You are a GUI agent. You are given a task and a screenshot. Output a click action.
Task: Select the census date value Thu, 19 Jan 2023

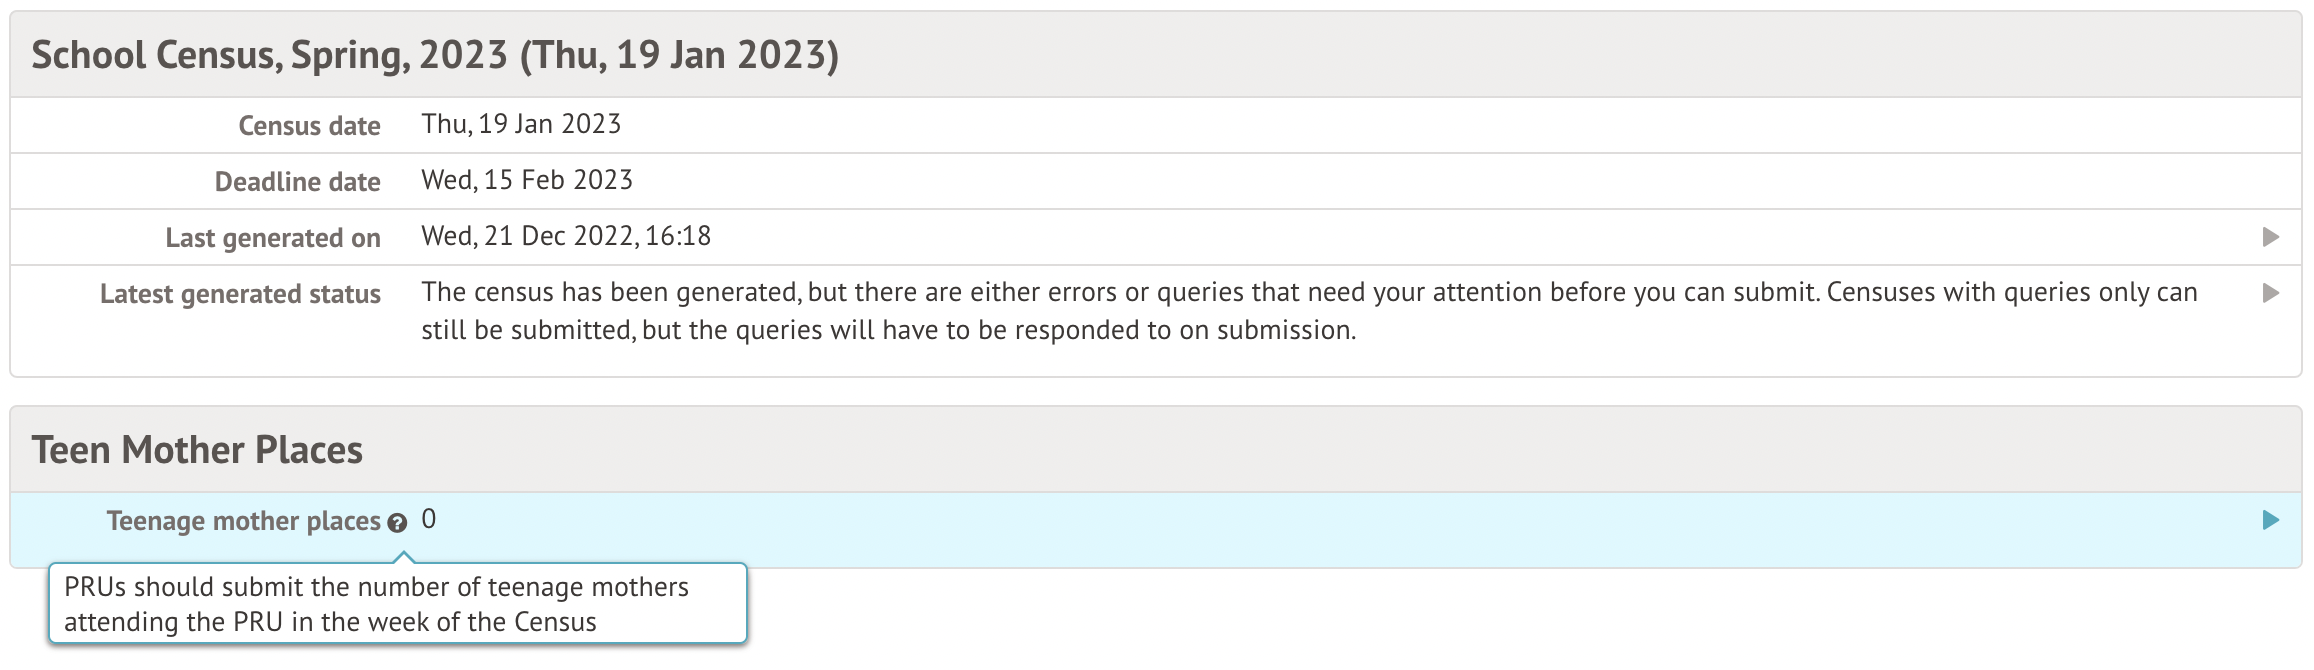tap(521, 124)
